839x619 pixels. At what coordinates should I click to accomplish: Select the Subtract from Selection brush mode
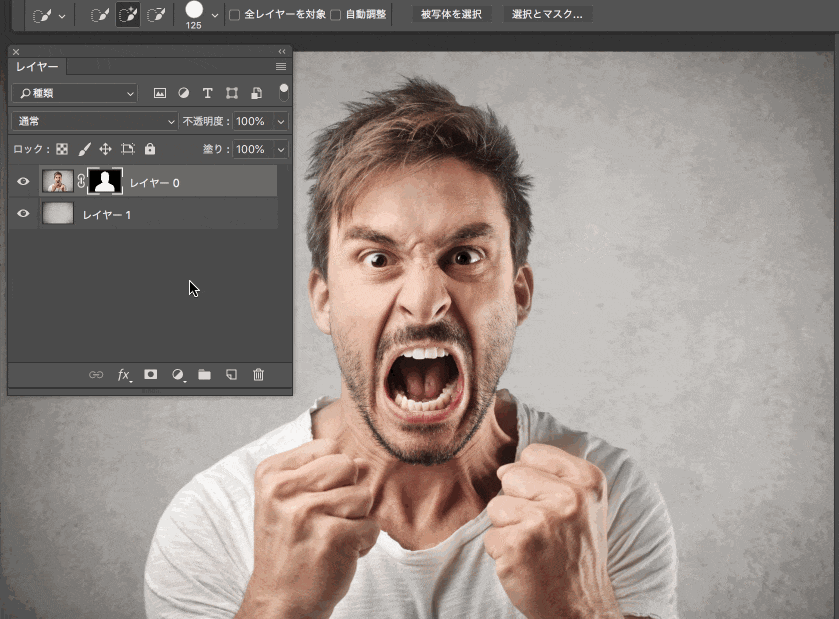pos(156,15)
